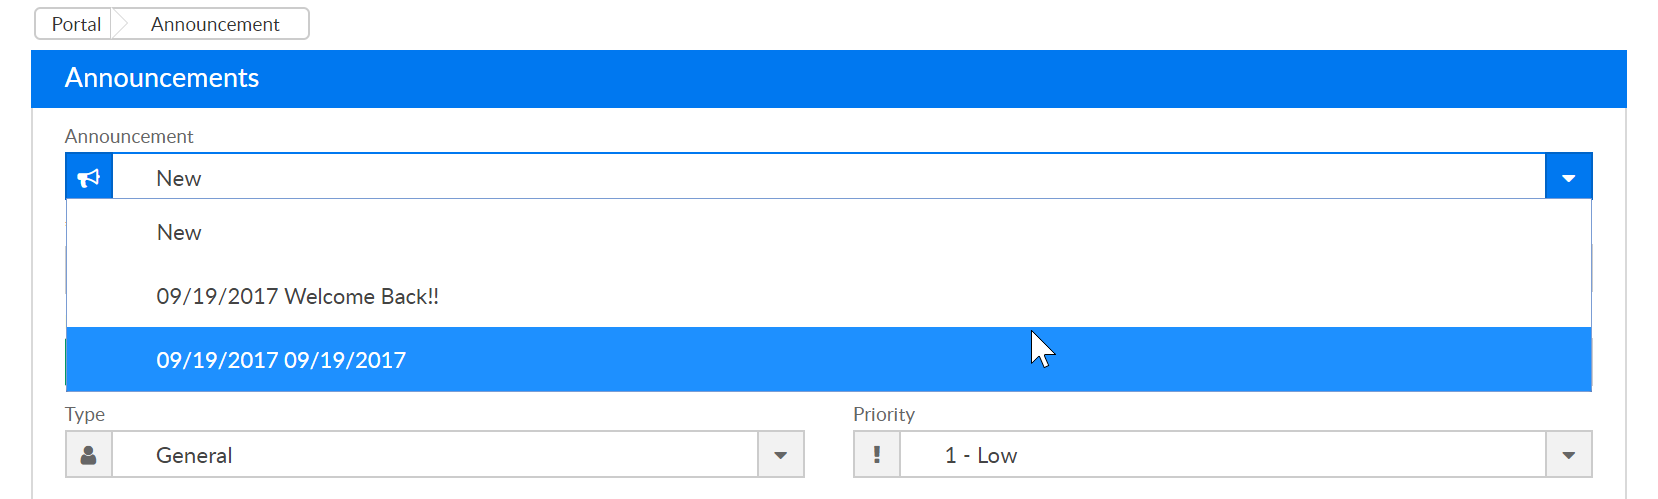The height and width of the screenshot is (499, 1658).
Task: Click the breadcrumb chevron separator after Portal
Action: (121, 24)
